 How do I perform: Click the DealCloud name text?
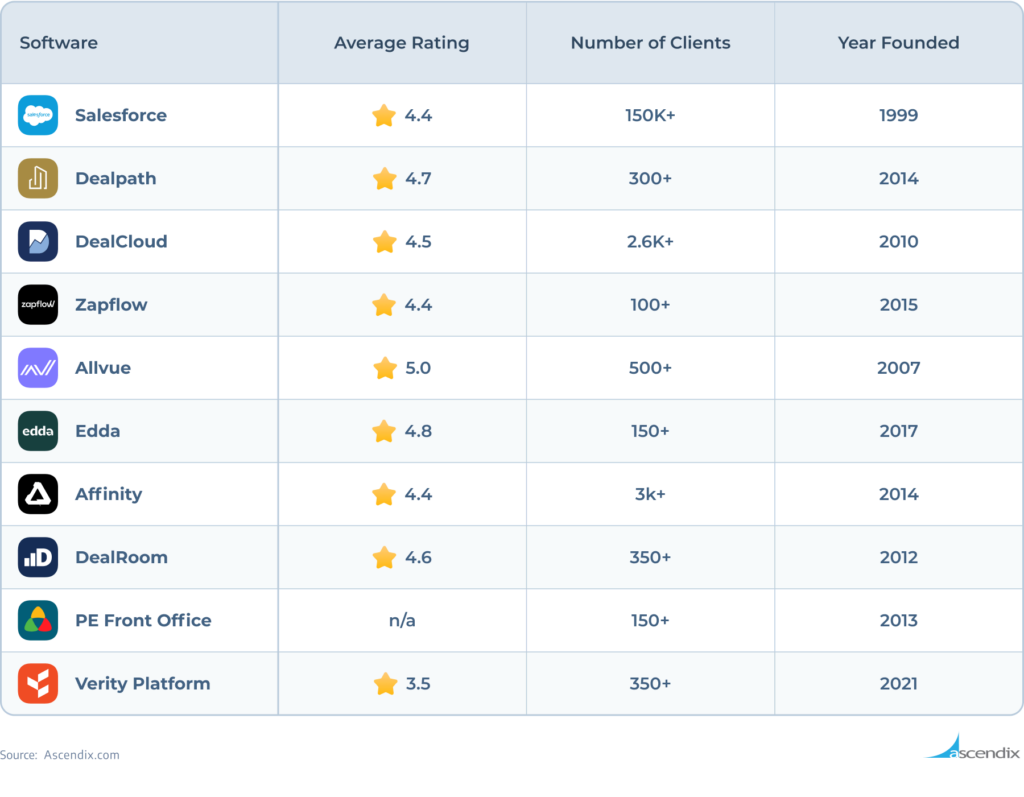(x=121, y=242)
